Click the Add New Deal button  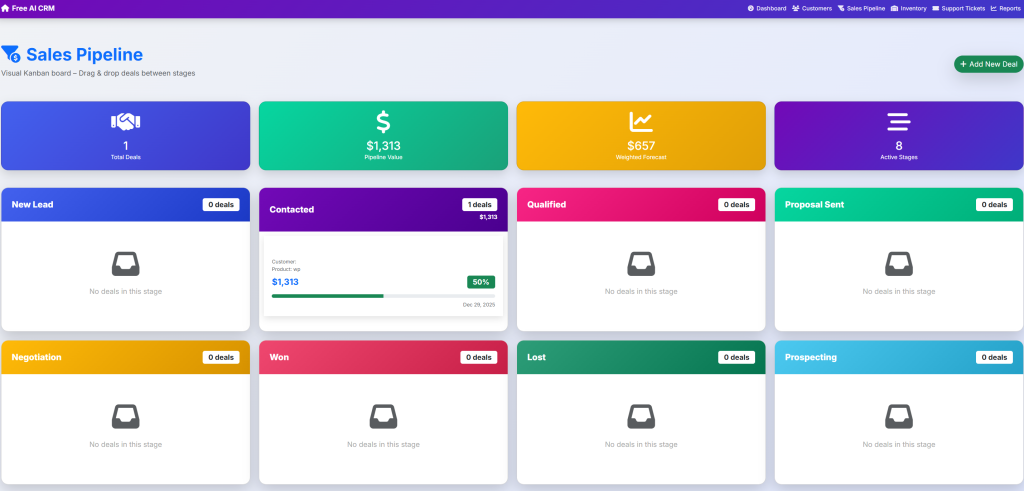(x=988, y=64)
